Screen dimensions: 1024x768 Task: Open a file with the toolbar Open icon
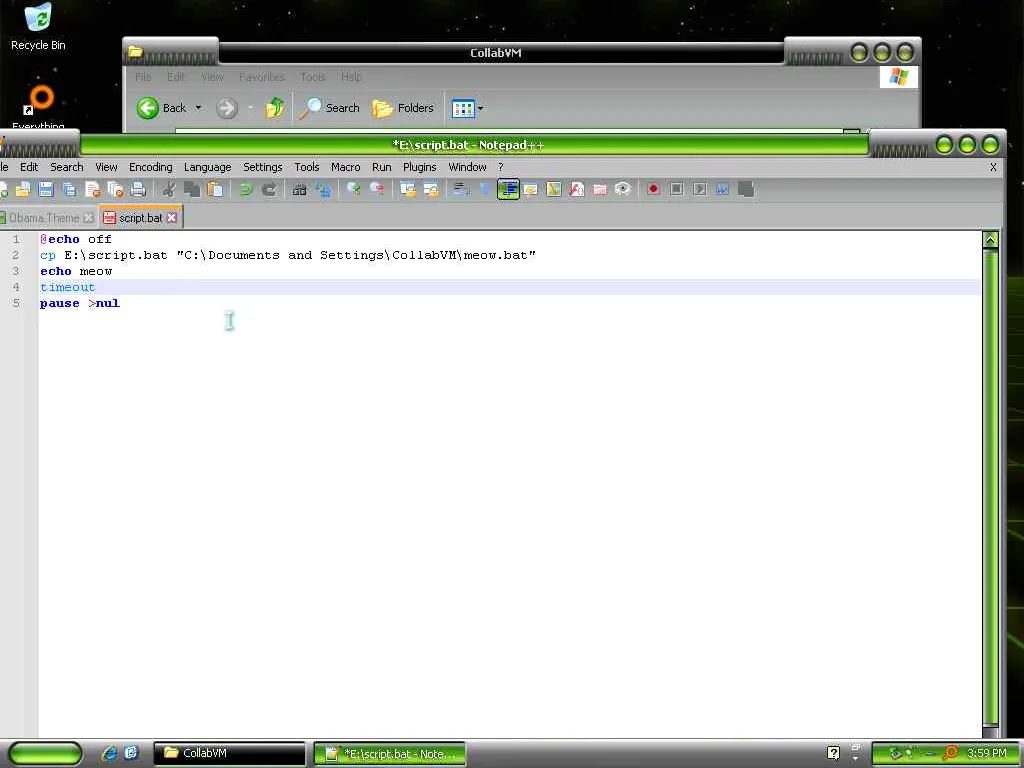point(23,189)
